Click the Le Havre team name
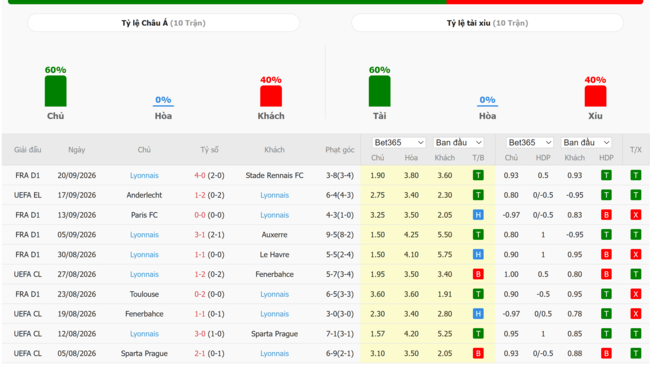The width and height of the screenshot is (650, 369). [x=274, y=255]
